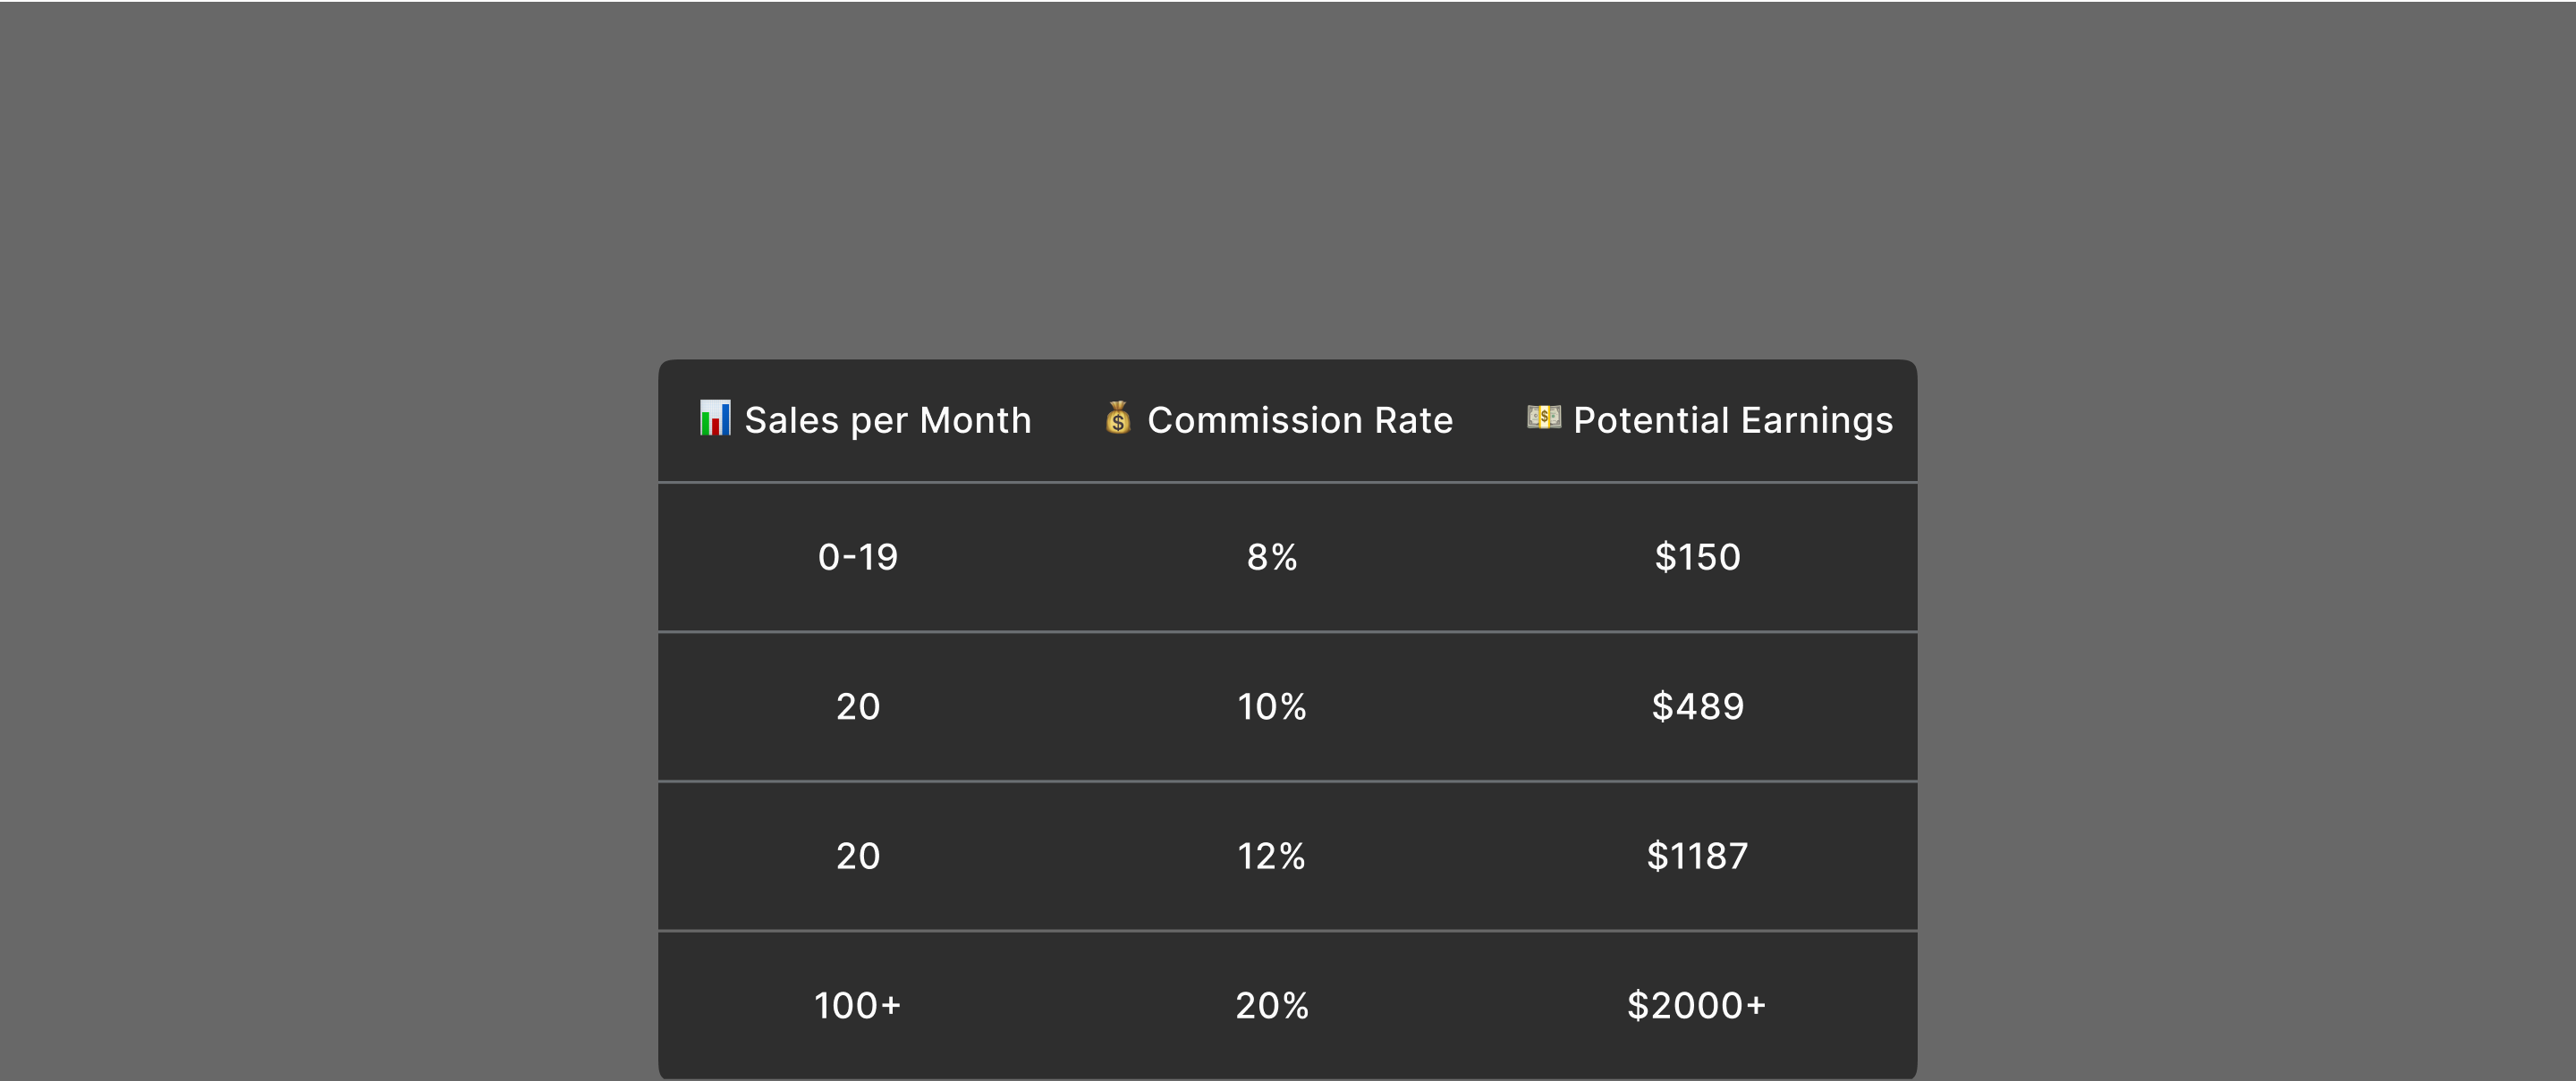Image resolution: width=2576 pixels, height=1081 pixels.
Task: Click the $2000+ earnings value
Action: [1697, 1006]
